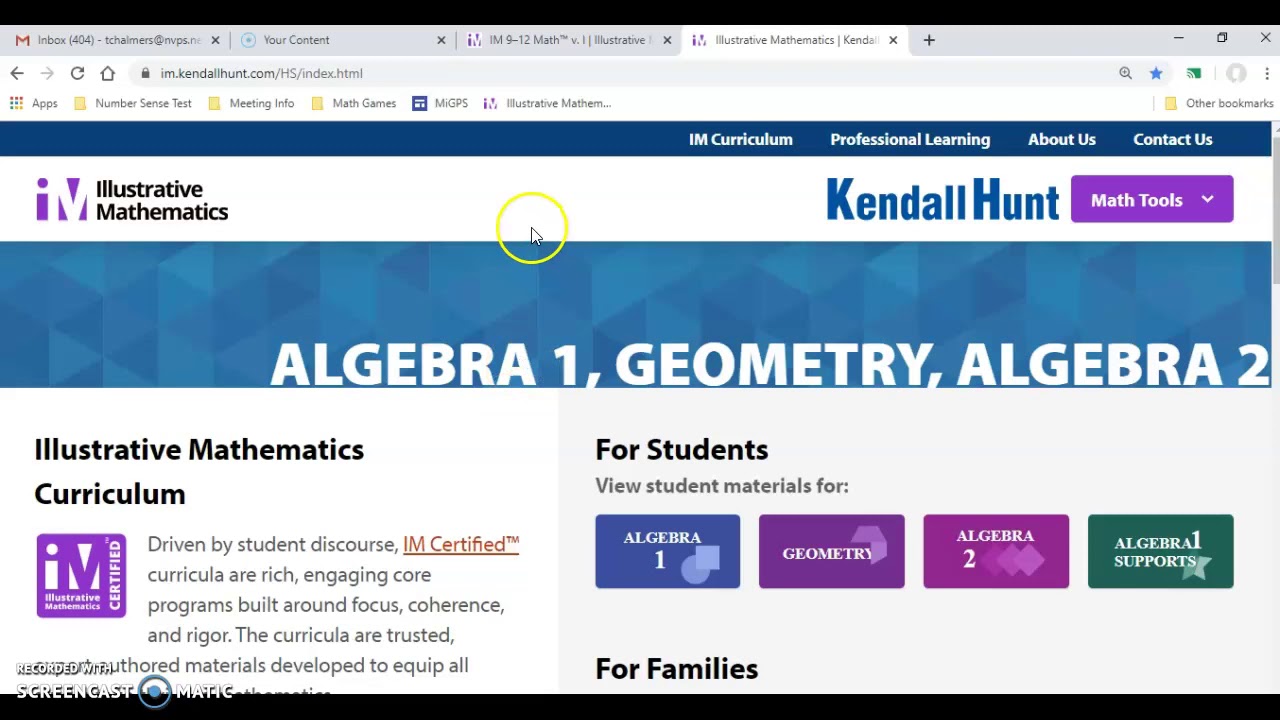Open a new browser tab with plus icon
Screen dimensions: 1280x720
929,40
